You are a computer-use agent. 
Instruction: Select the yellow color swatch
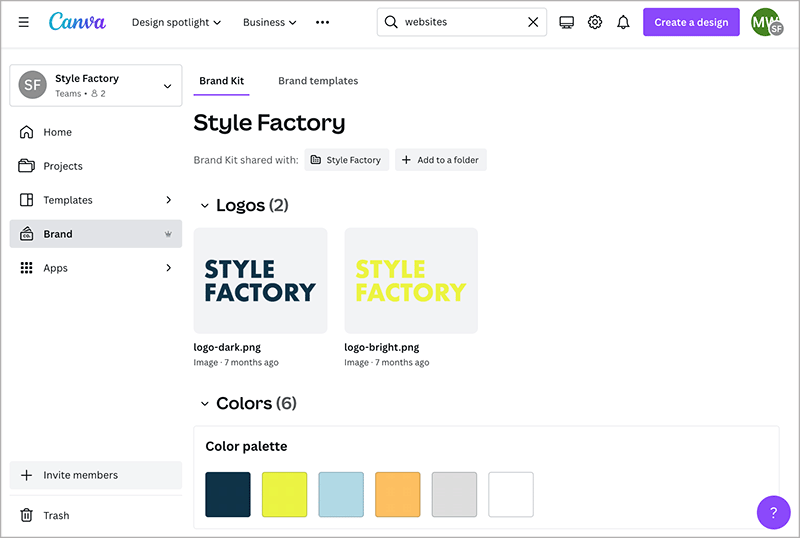285,494
